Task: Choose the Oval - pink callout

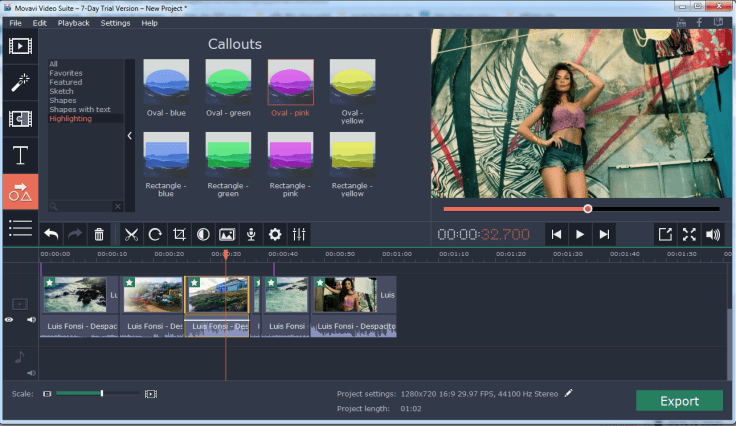Action: click(291, 88)
